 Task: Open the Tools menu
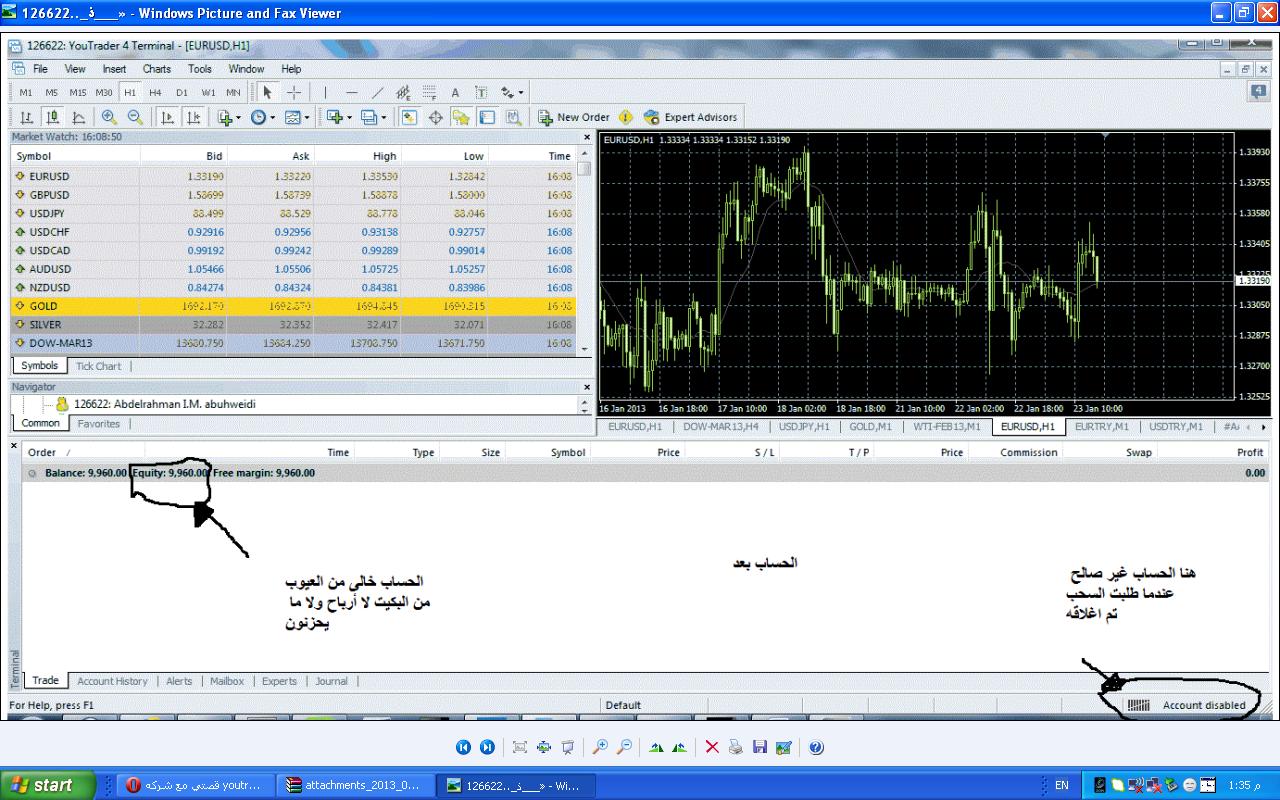(200, 69)
